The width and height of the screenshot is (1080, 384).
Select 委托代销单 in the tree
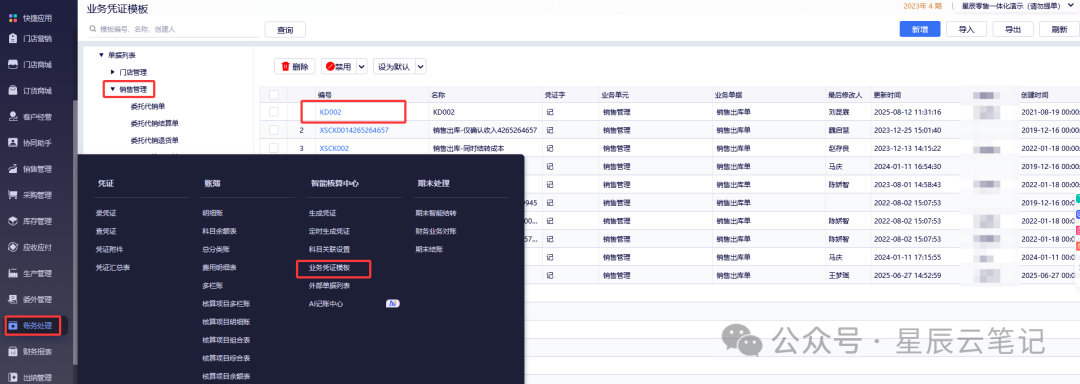point(147,106)
